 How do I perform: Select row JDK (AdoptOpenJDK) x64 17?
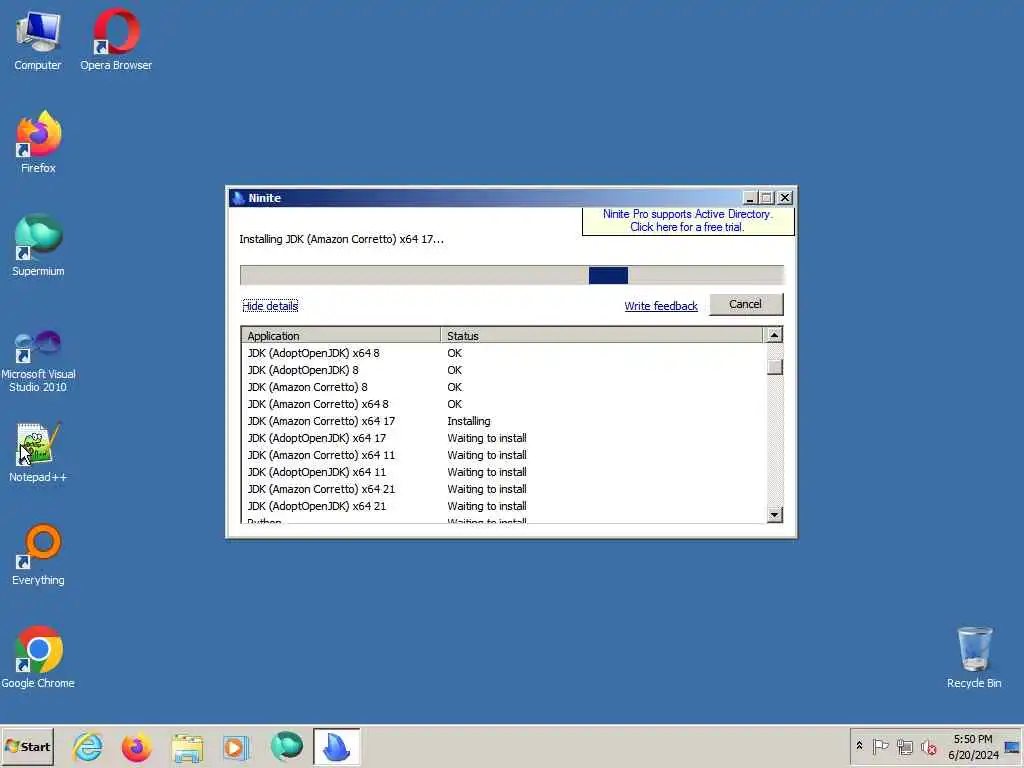pyautogui.click(x=503, y=438)
